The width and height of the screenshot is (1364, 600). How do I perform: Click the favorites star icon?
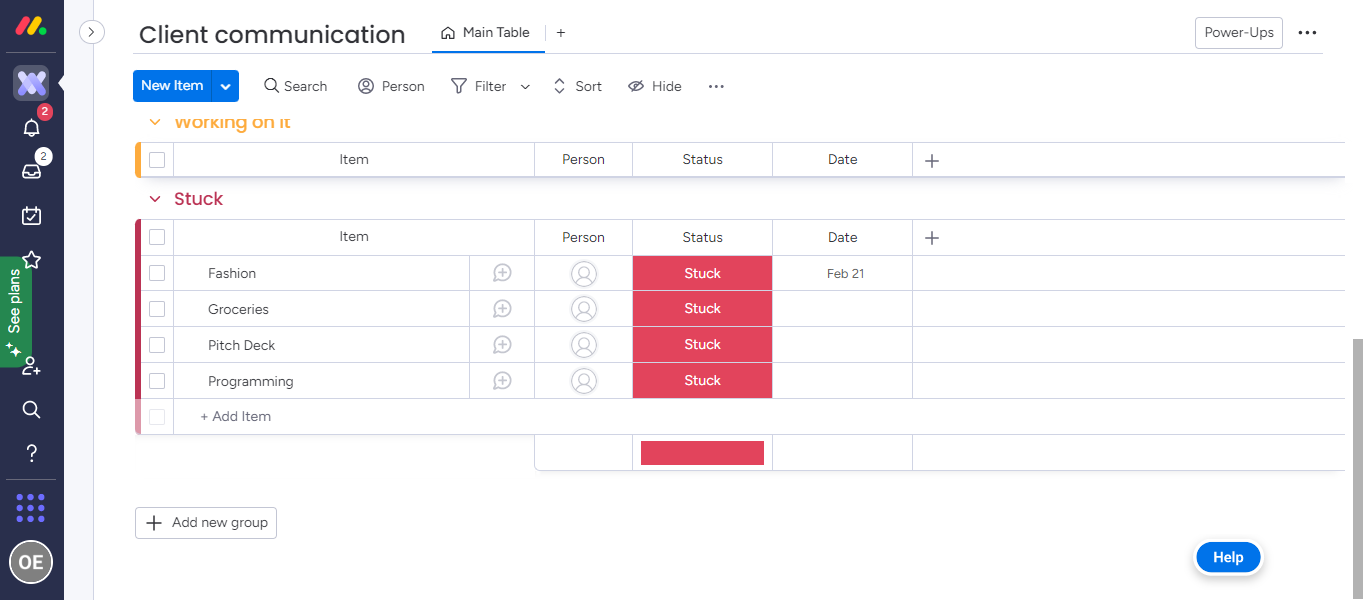(31, 259)
